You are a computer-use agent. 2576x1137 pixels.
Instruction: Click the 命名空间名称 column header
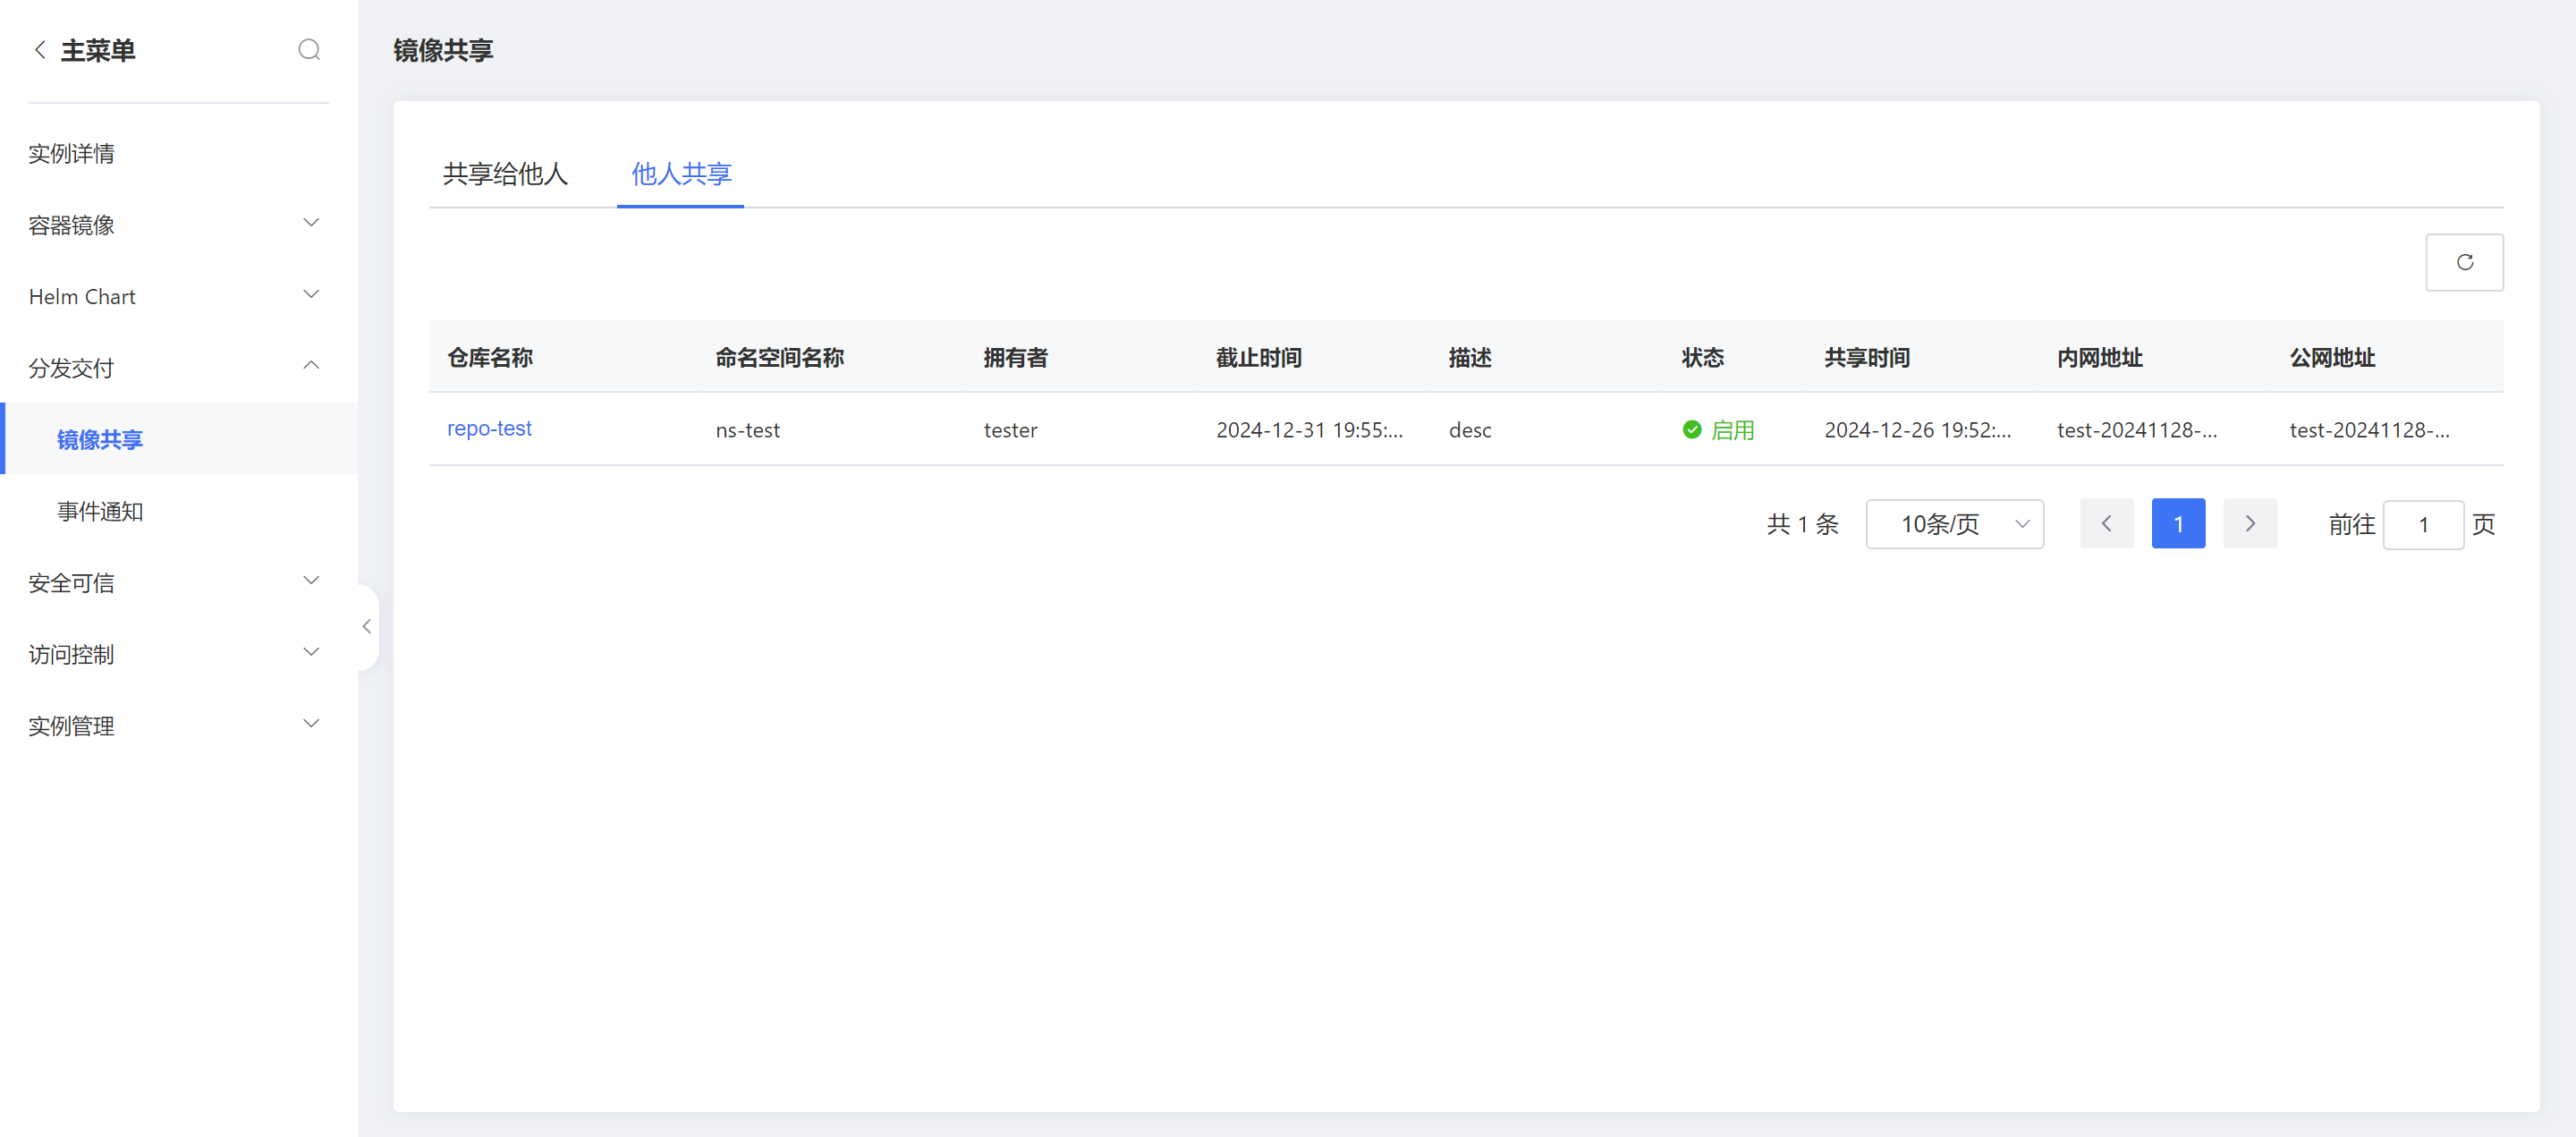780,357
